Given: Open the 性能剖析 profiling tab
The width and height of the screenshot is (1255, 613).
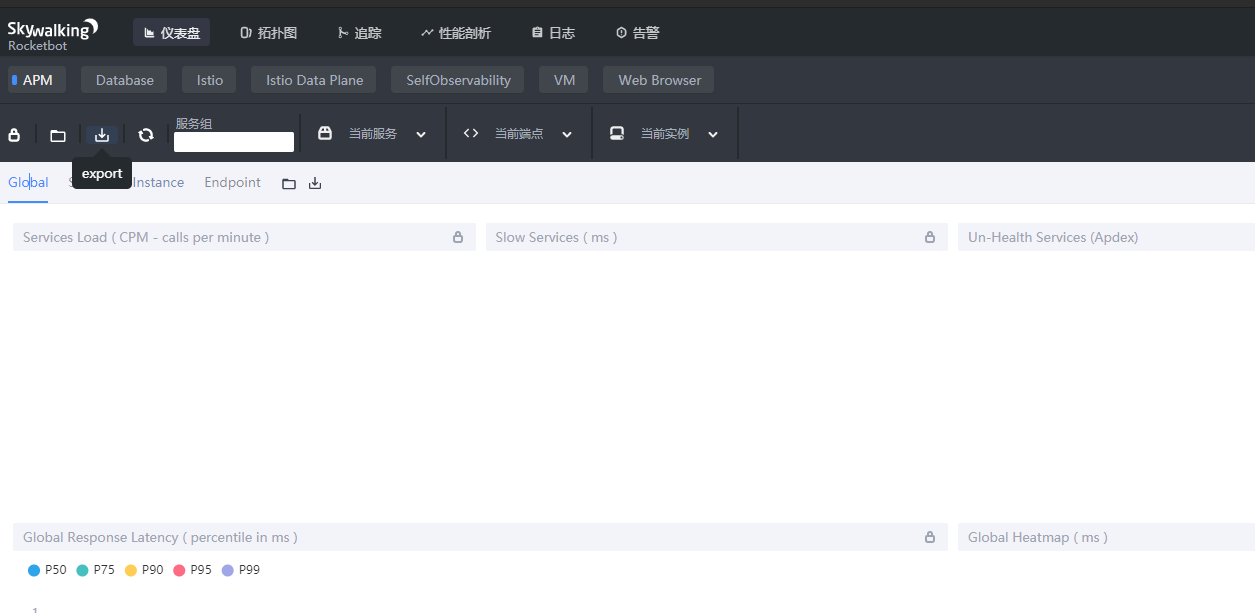Looking at the screenshot, I should 456,33.
